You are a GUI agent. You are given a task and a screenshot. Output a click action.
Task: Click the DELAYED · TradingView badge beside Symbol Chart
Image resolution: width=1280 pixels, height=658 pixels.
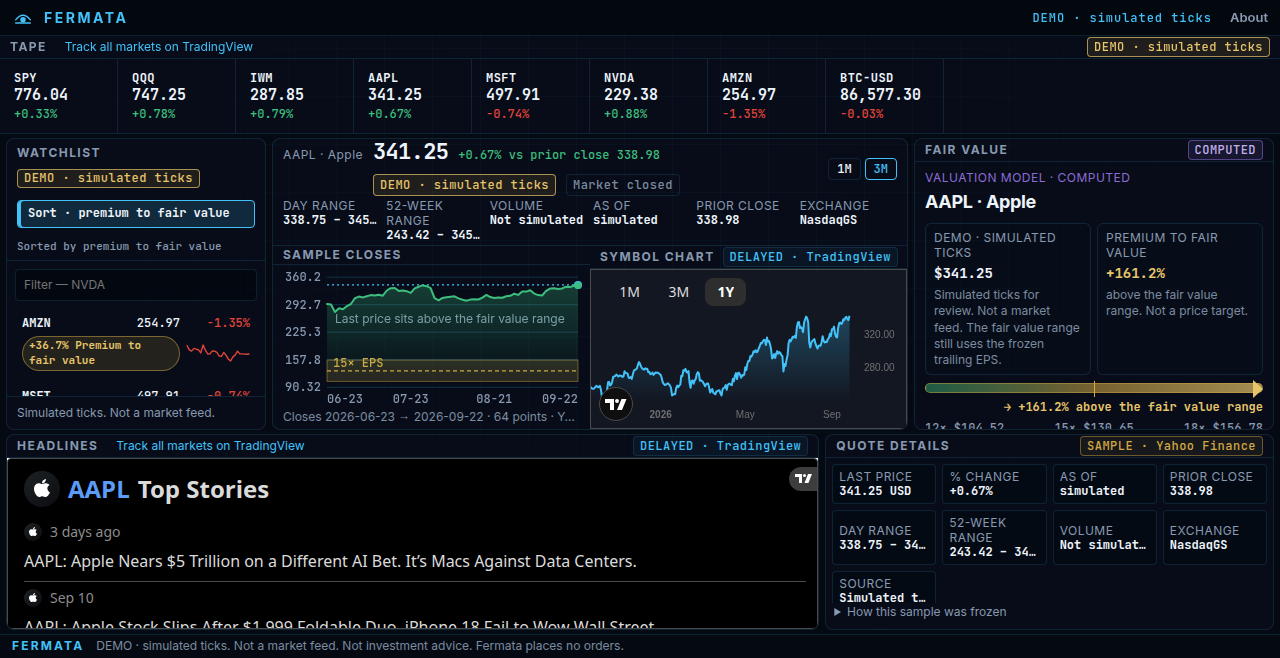point(810,257)
